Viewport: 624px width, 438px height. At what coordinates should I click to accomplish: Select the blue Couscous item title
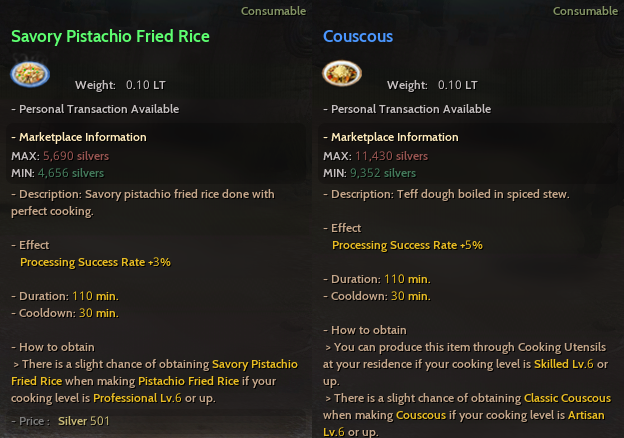[x=358, y=37]
